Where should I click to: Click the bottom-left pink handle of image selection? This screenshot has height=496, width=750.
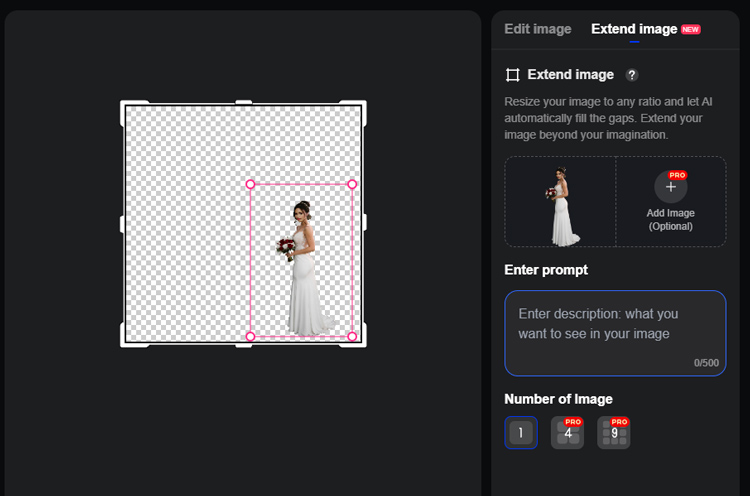click(x=250, y=337)
